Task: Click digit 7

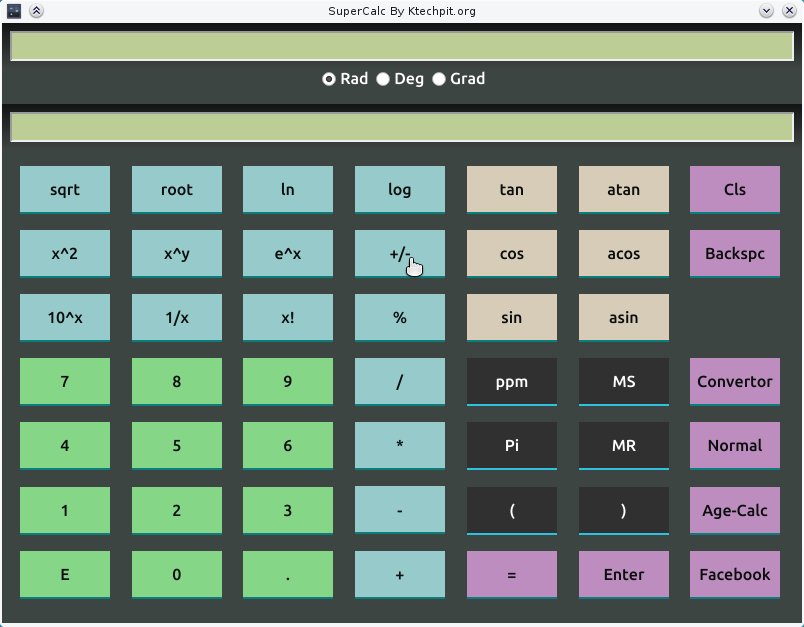Action: click(65, 381)
